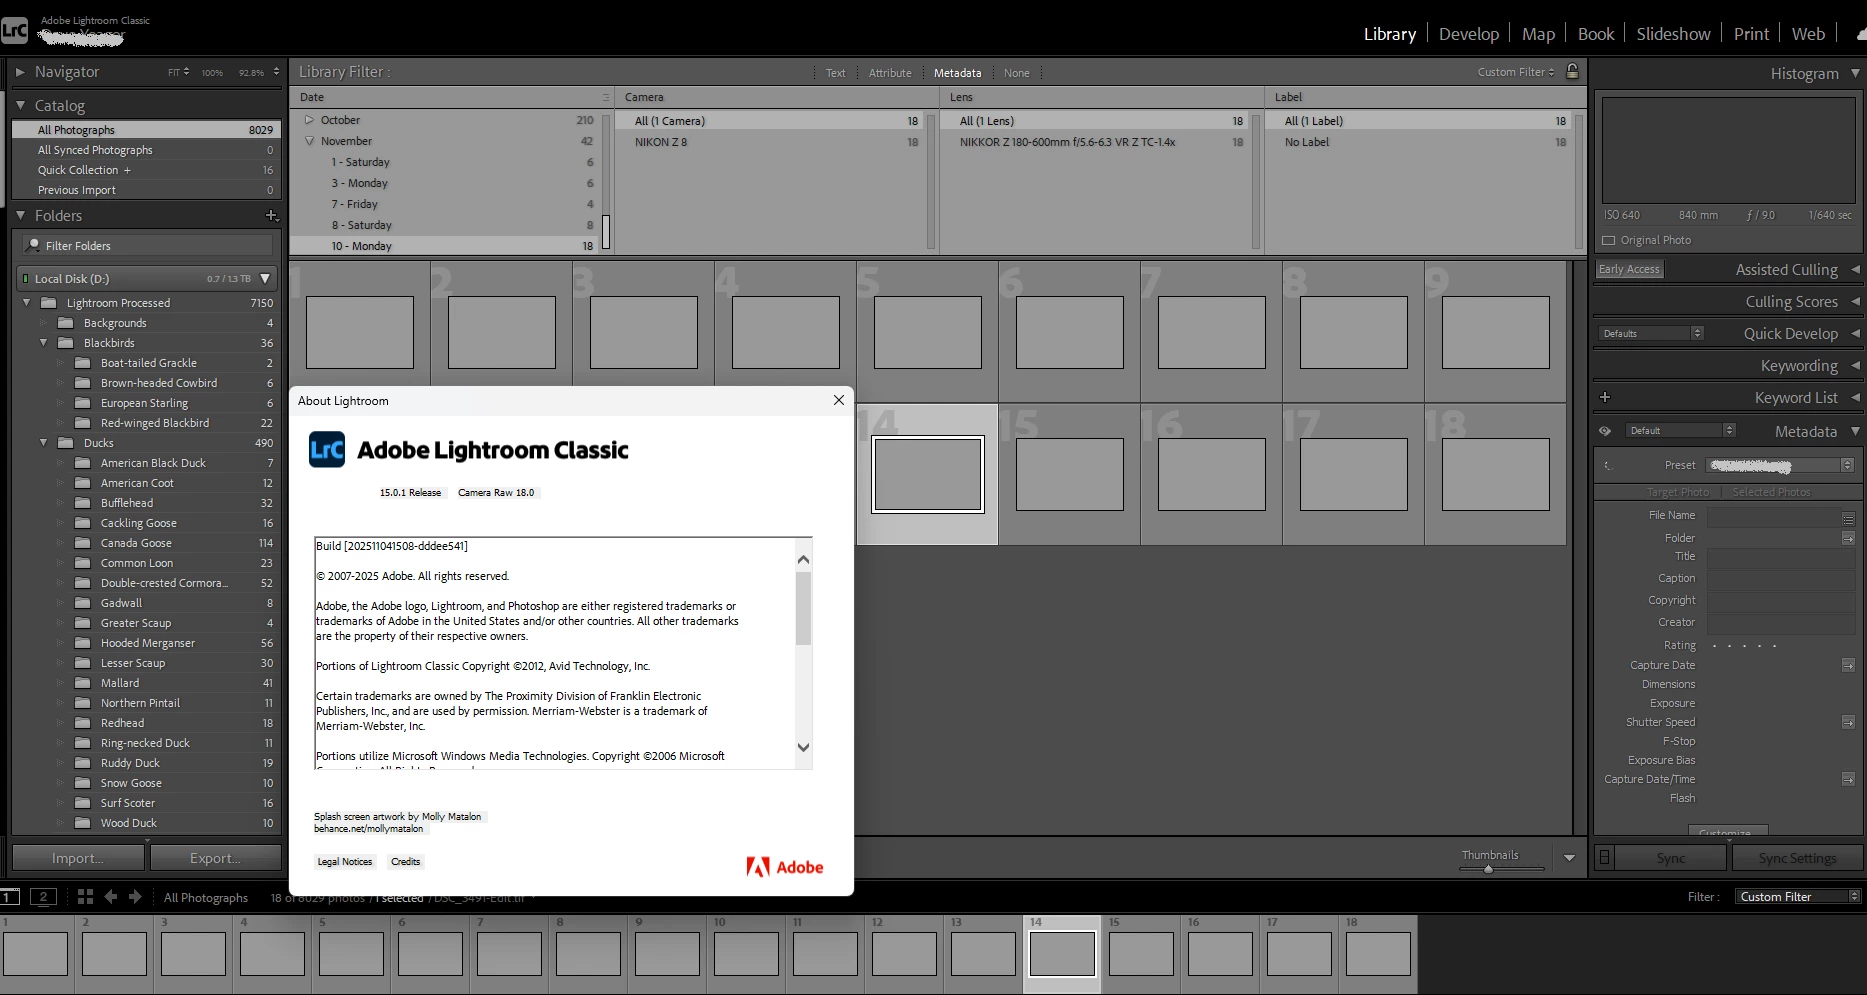The image size is (1867, 995).
Task: Adjust the Thumbnails size slider
Action: 1488,869
